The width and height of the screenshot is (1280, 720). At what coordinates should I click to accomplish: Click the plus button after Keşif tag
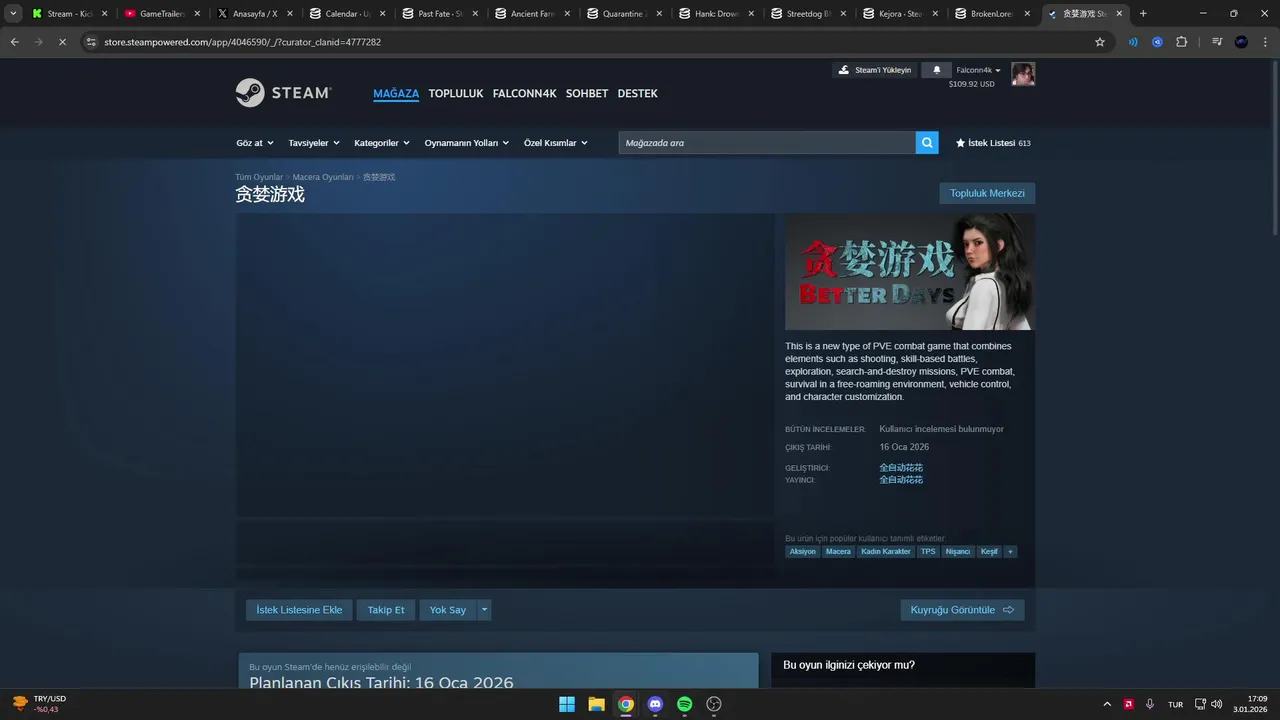click(1010, 552)
